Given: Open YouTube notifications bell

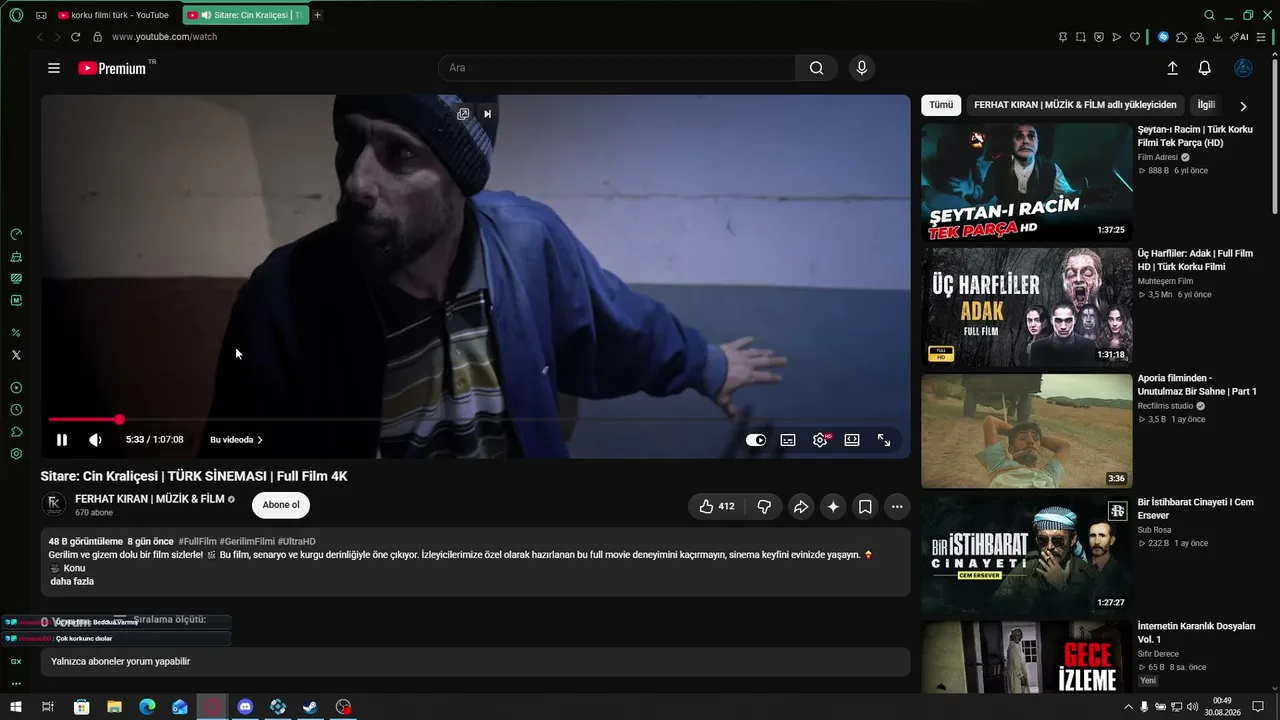Looking at the screenshot, I should coord(1205,68).
